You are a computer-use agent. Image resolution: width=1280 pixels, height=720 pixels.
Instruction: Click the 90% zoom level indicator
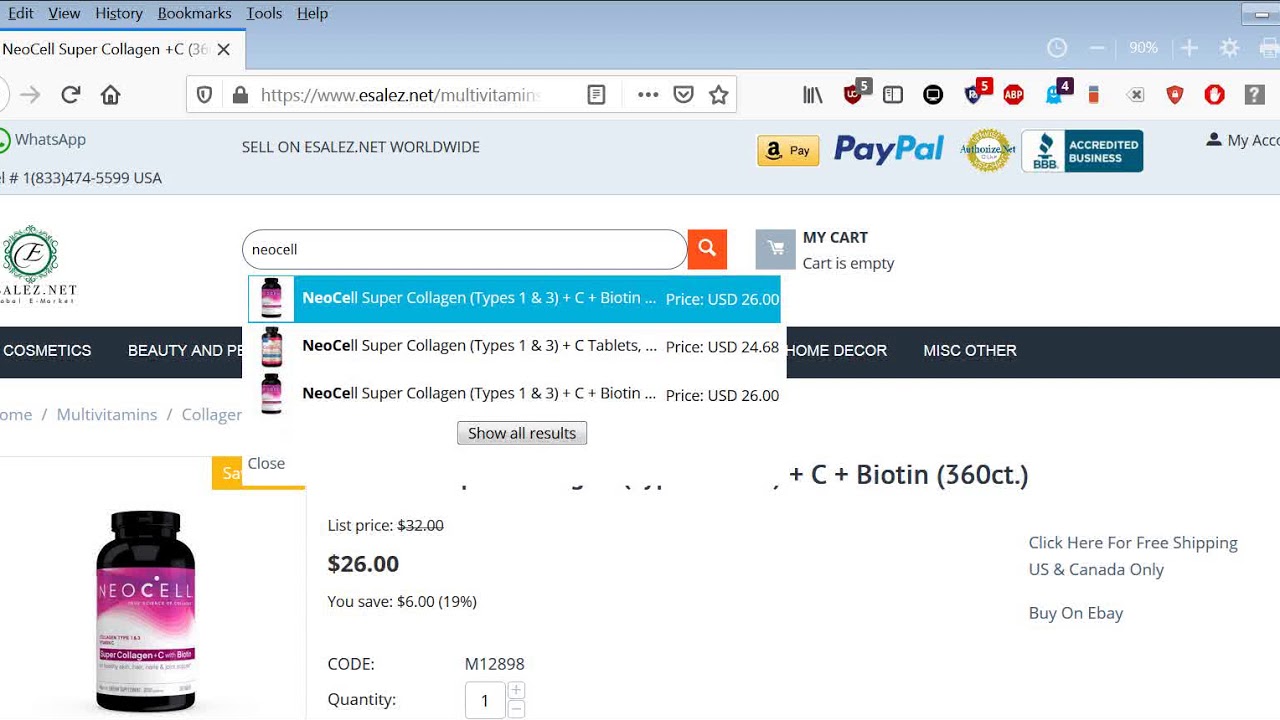click(1143, 48)
